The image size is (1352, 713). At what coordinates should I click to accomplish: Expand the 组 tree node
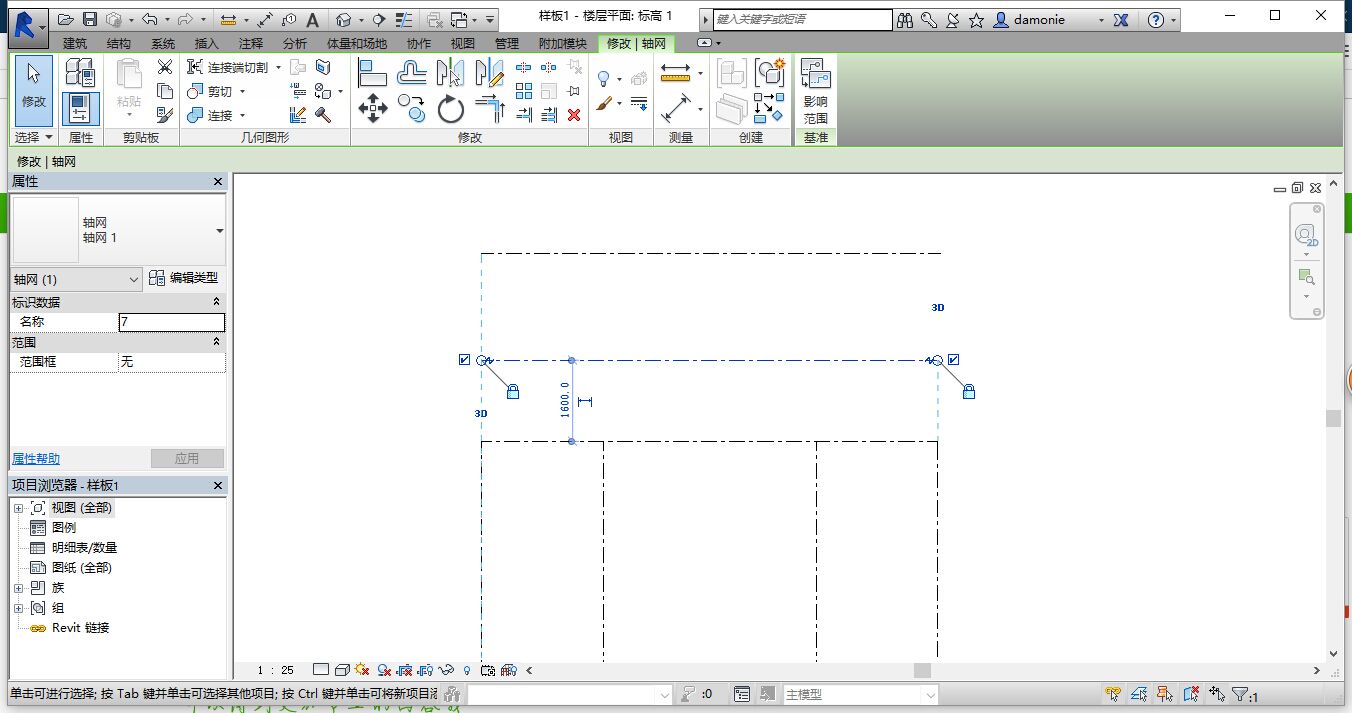[18, 608]
